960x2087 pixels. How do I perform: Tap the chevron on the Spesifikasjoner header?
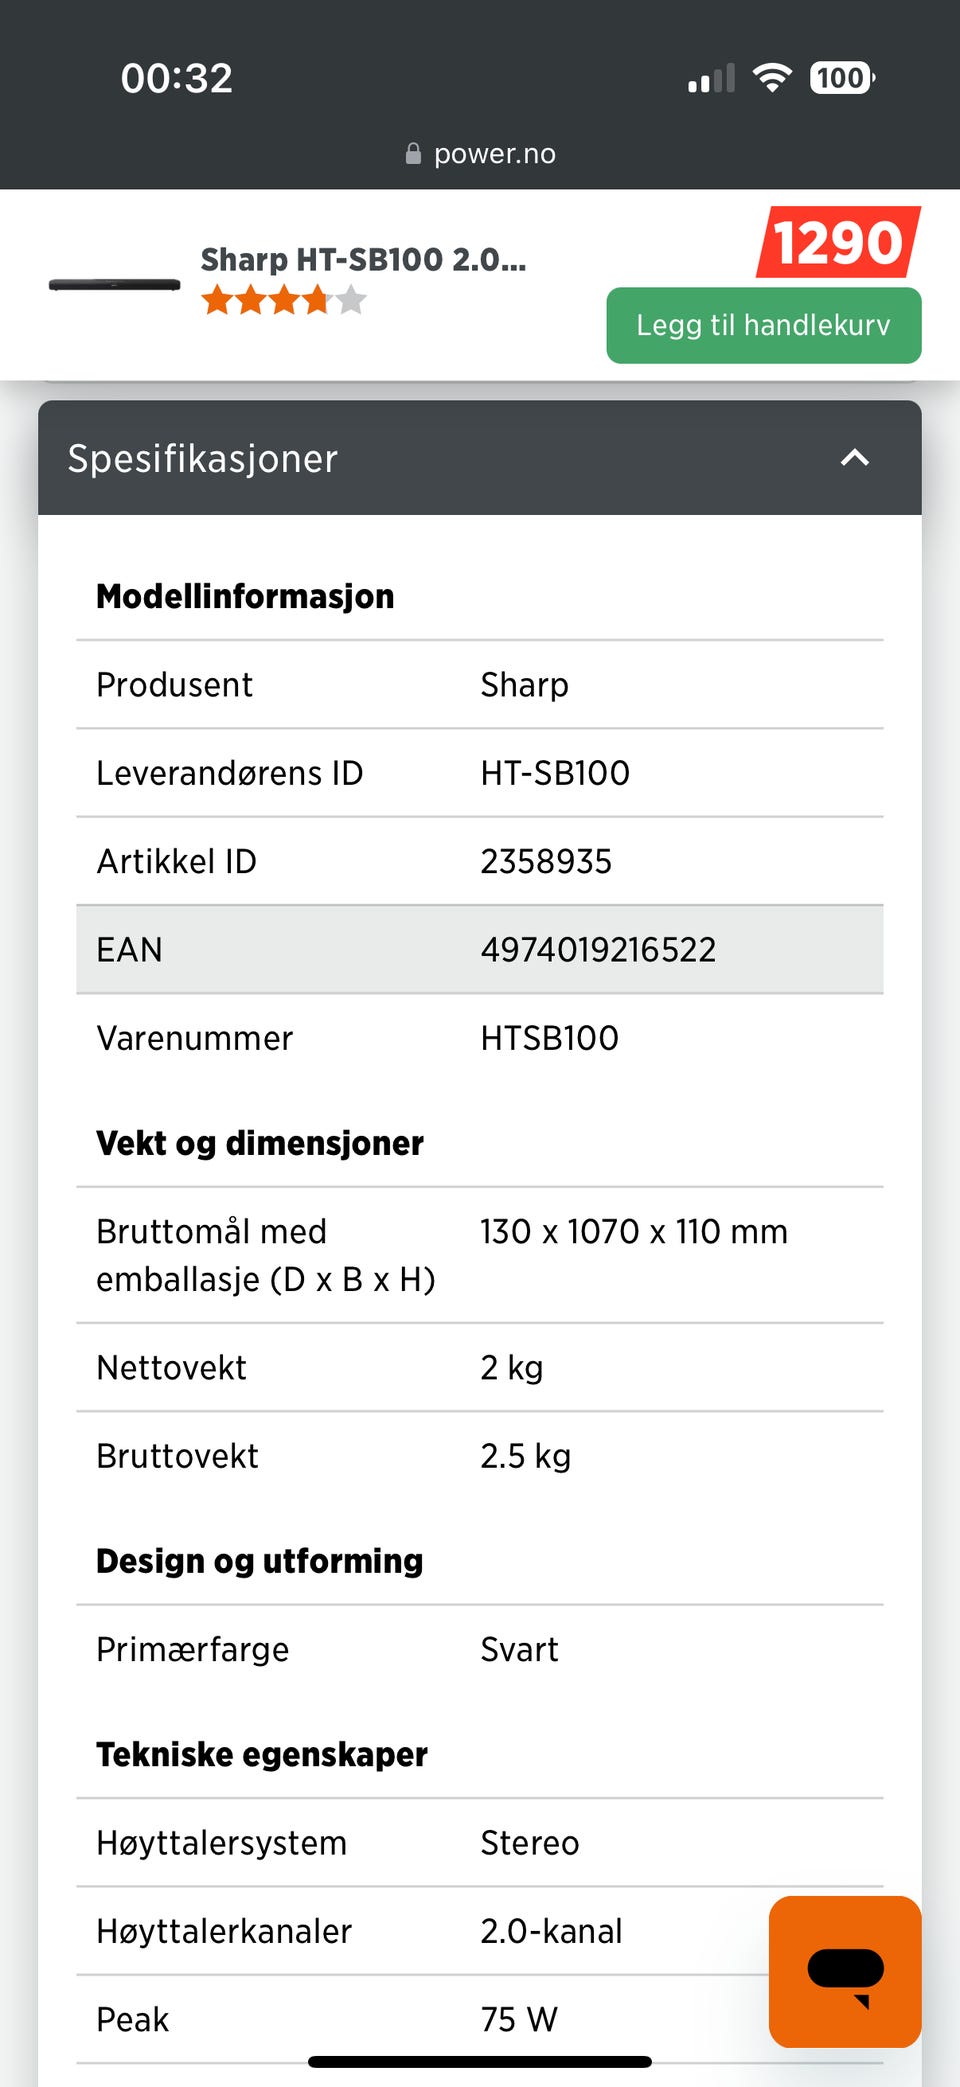854,458
